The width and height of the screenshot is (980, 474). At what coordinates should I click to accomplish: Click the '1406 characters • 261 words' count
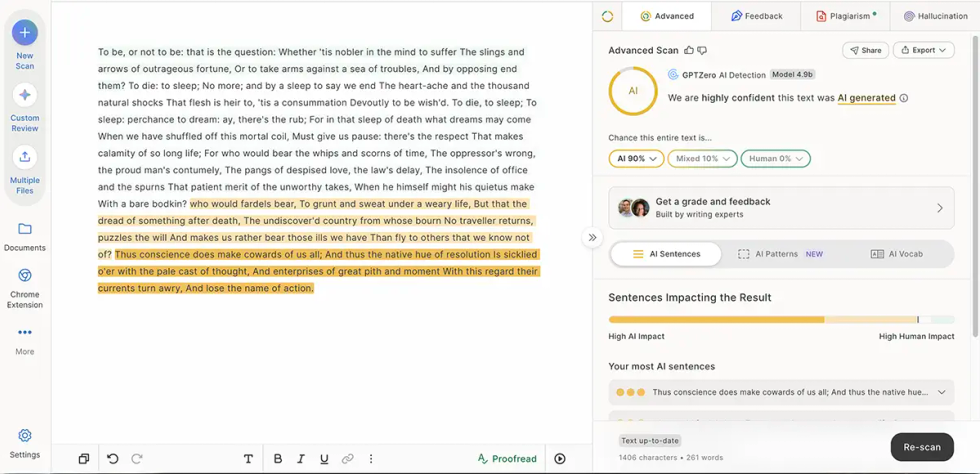coord(671,458)
